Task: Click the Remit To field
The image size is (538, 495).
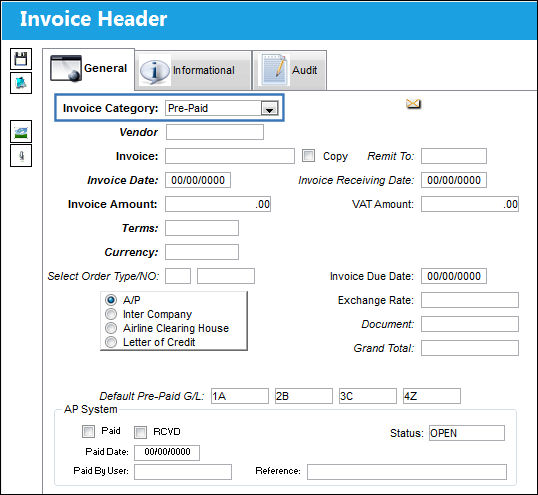Action: (x=454, y=156)
